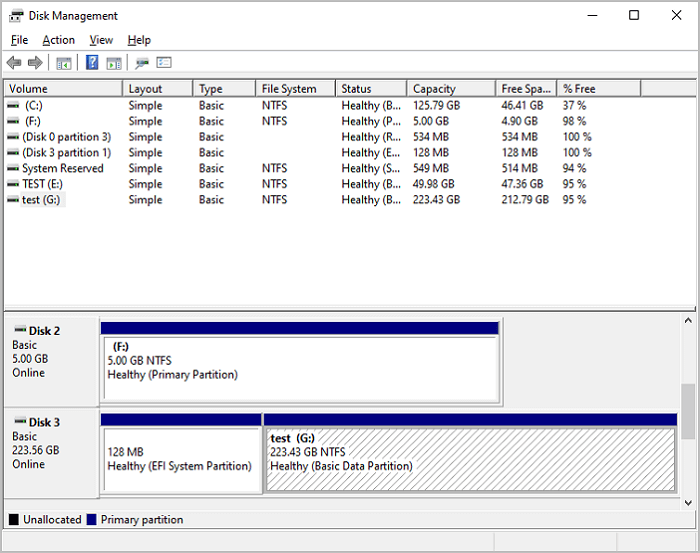
Task: Click the Back arrow in the toolbar
Action: (14, 63)
